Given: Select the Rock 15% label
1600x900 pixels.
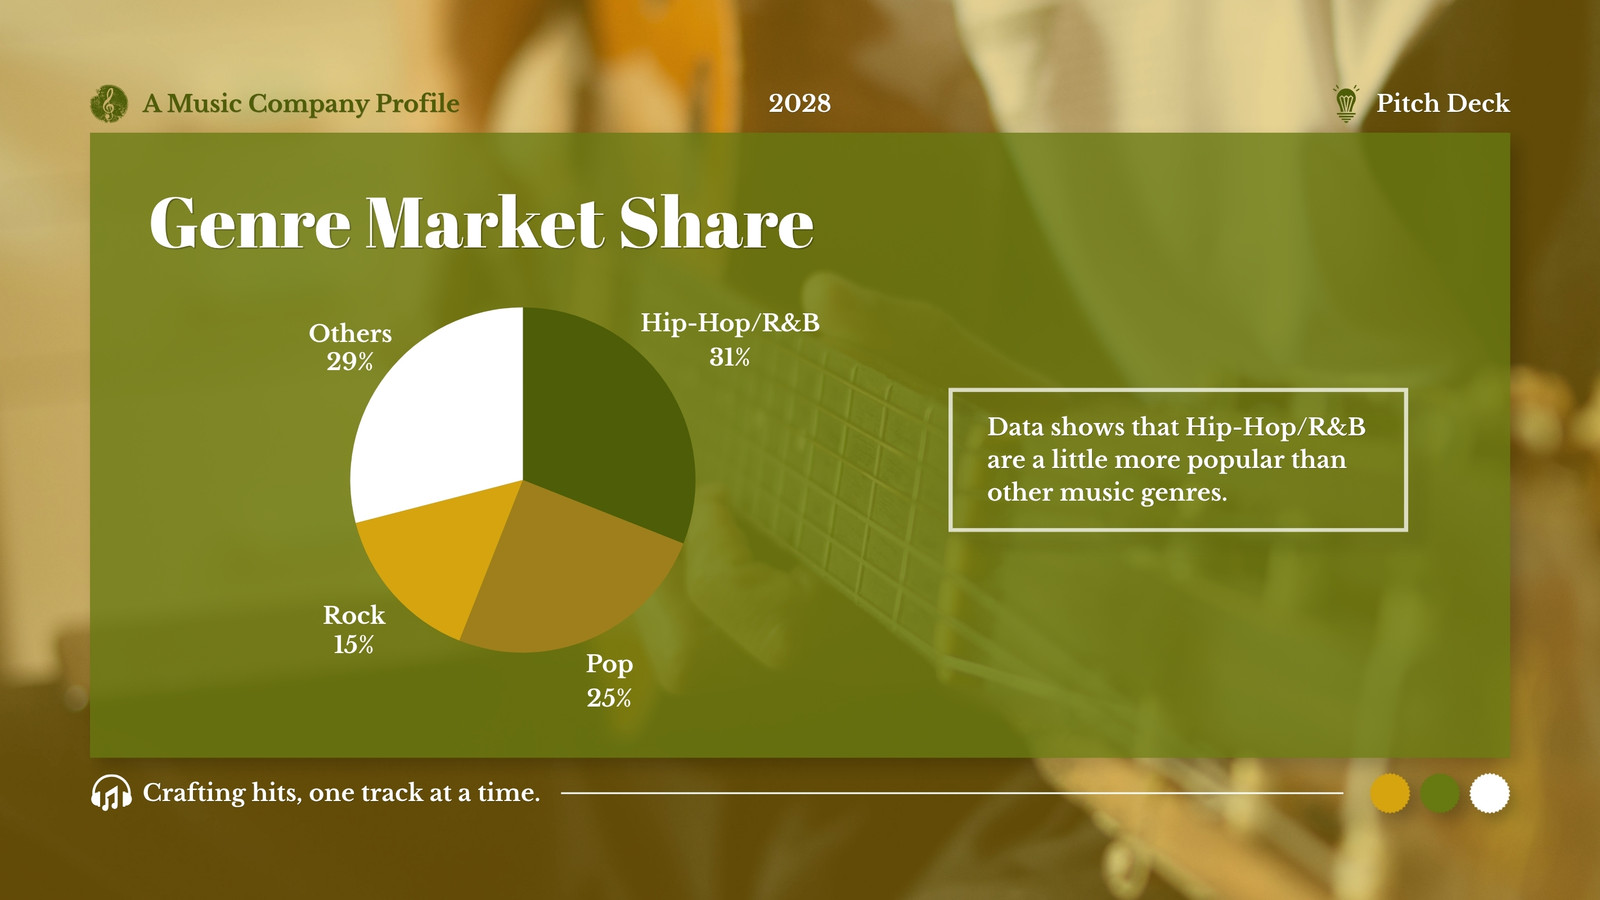Looking at the screenshot, I should 354,629.
